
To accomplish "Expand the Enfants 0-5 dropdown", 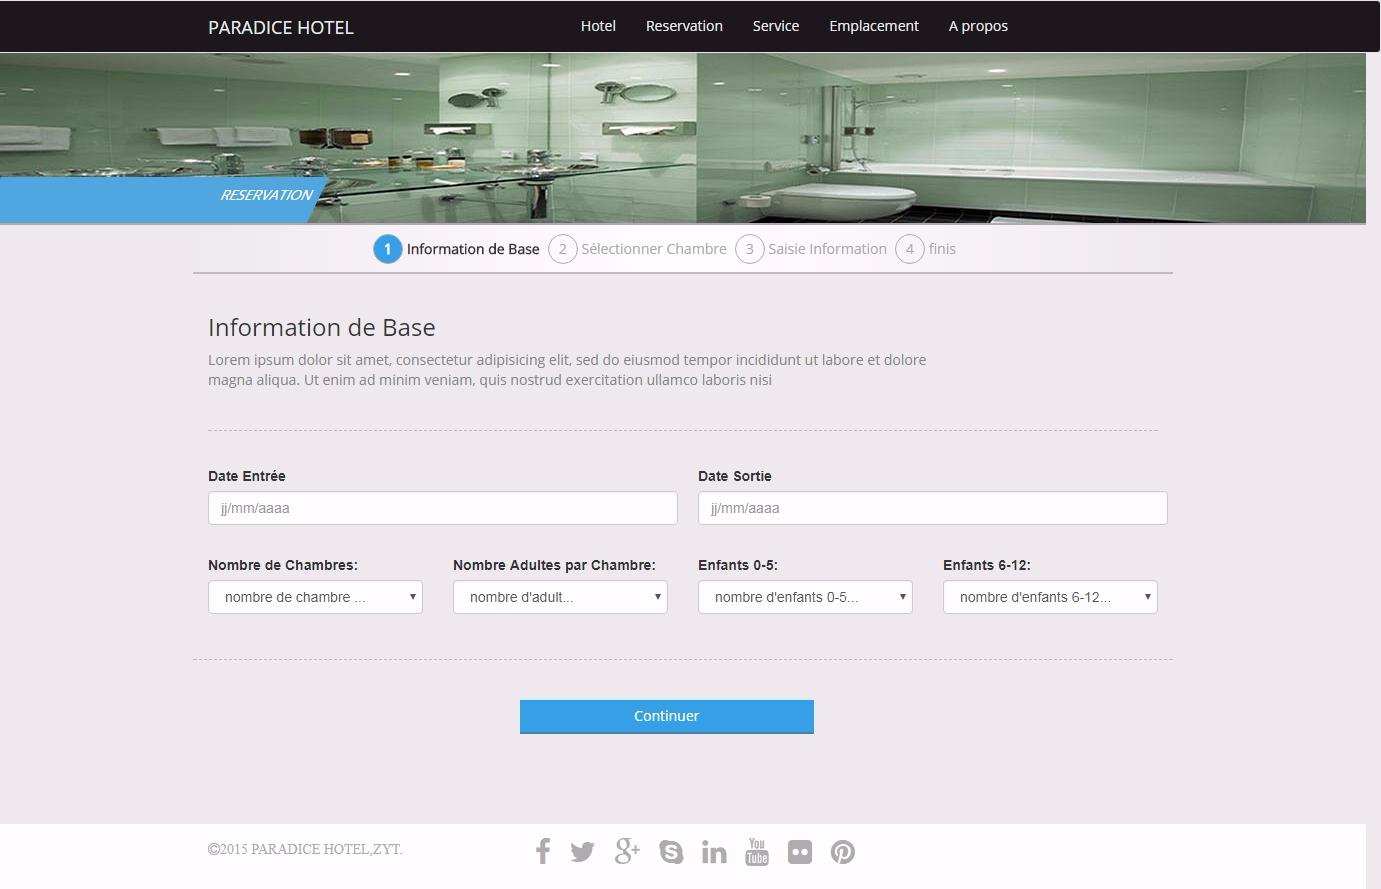I will 805,597.
